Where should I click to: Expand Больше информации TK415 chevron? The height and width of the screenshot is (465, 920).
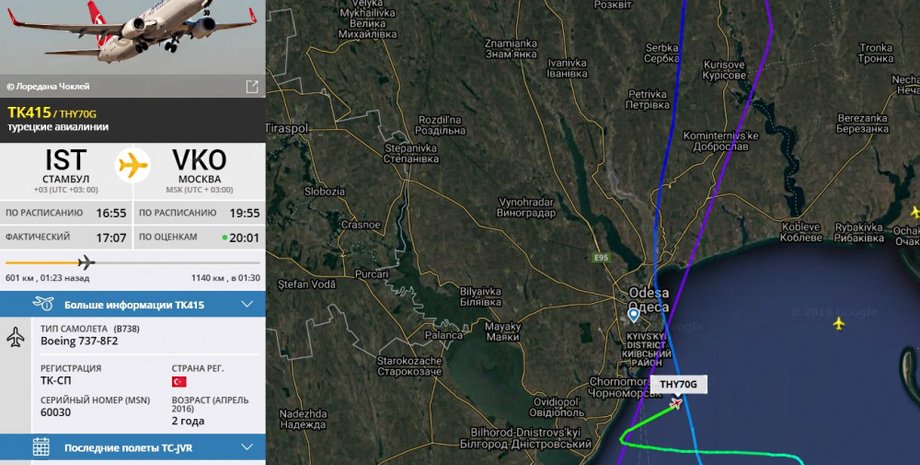coord(247,304)
